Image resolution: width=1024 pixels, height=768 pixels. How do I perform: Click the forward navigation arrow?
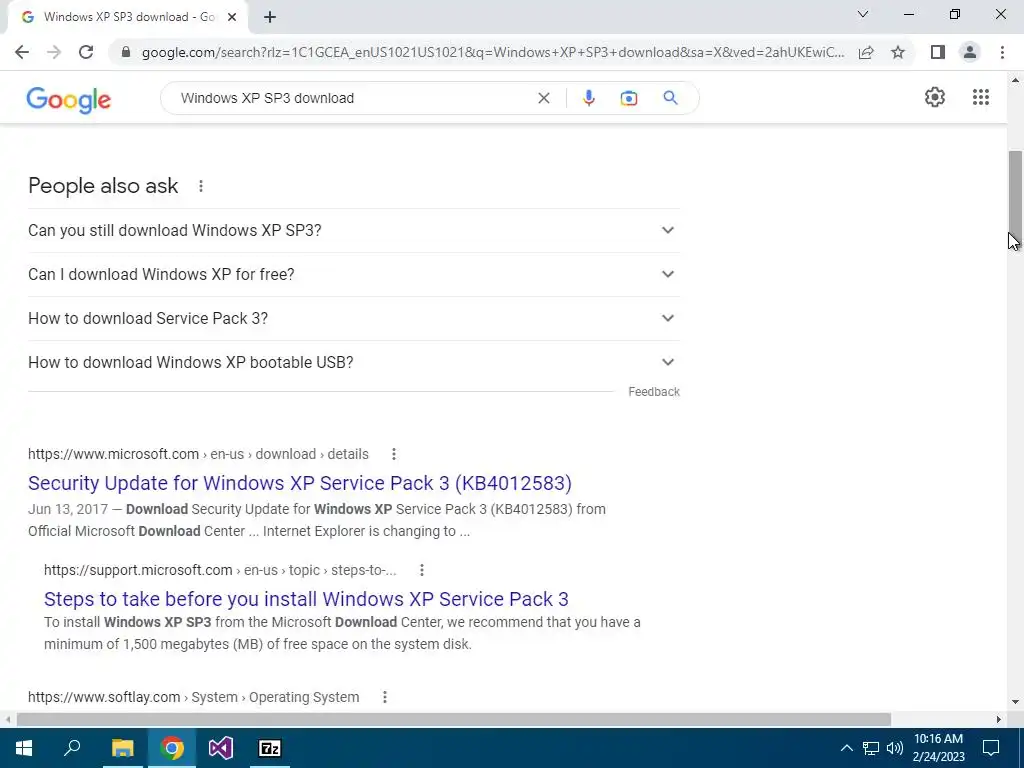click(x=54, y=52)
